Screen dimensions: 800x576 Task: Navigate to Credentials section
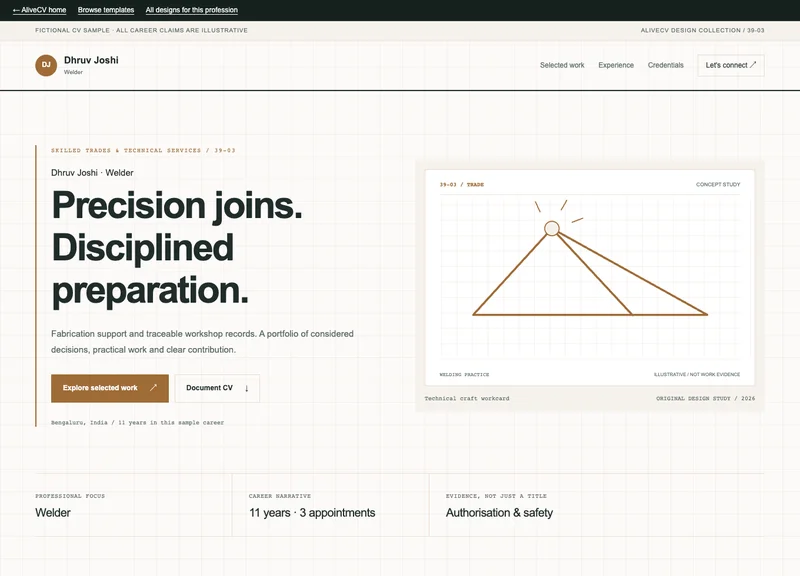click(x=665, y=65)
